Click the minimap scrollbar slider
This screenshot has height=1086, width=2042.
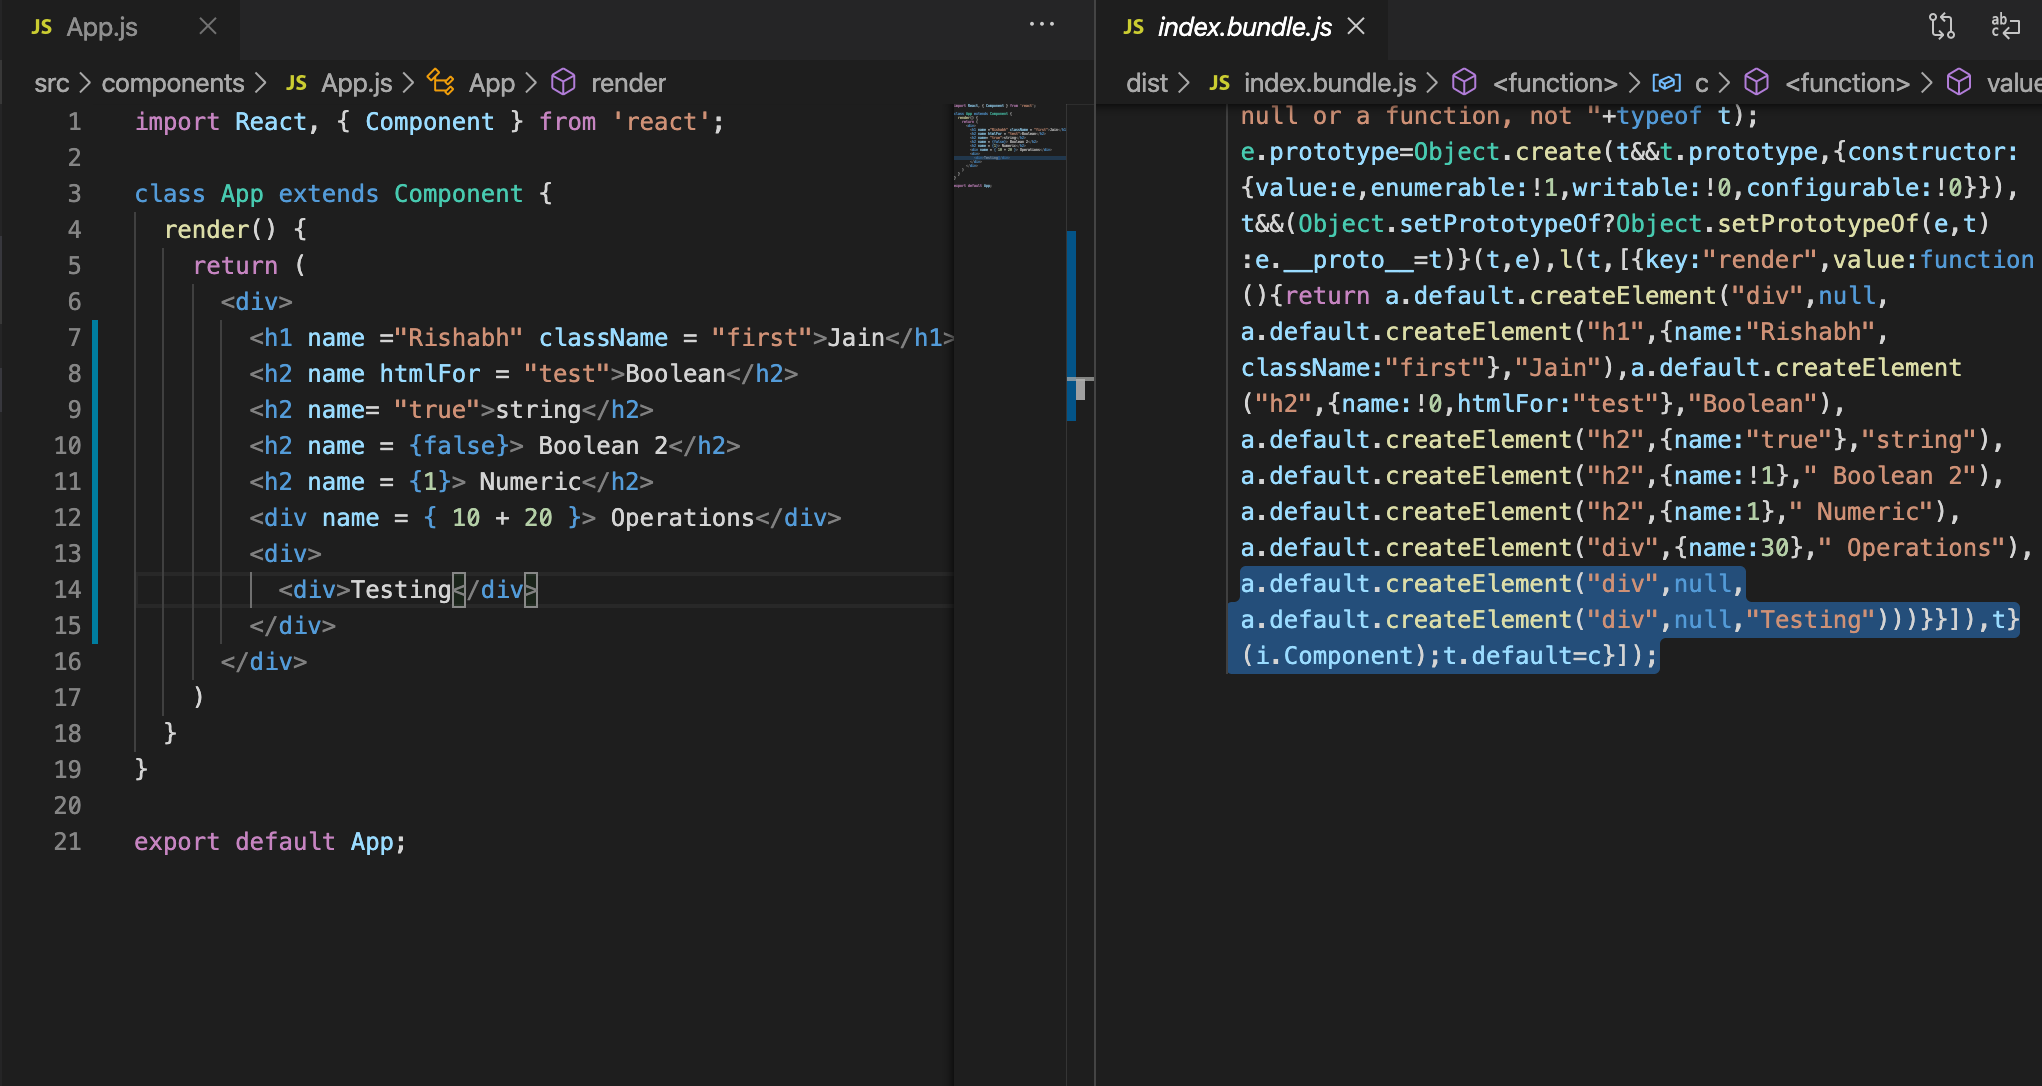(x=1073, y=320)
